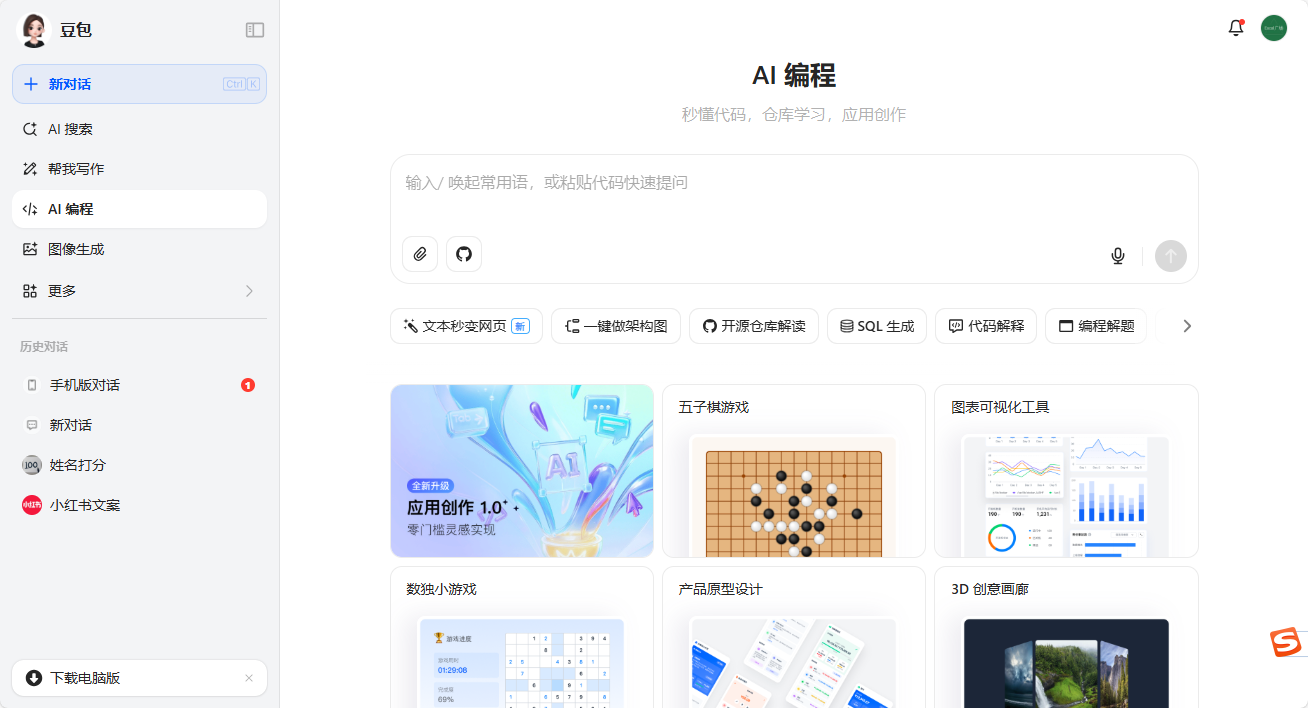Click the 历史对话 section label
Image resolution: width=1308 pixels, height=708 pixels.
coord(44,347)
